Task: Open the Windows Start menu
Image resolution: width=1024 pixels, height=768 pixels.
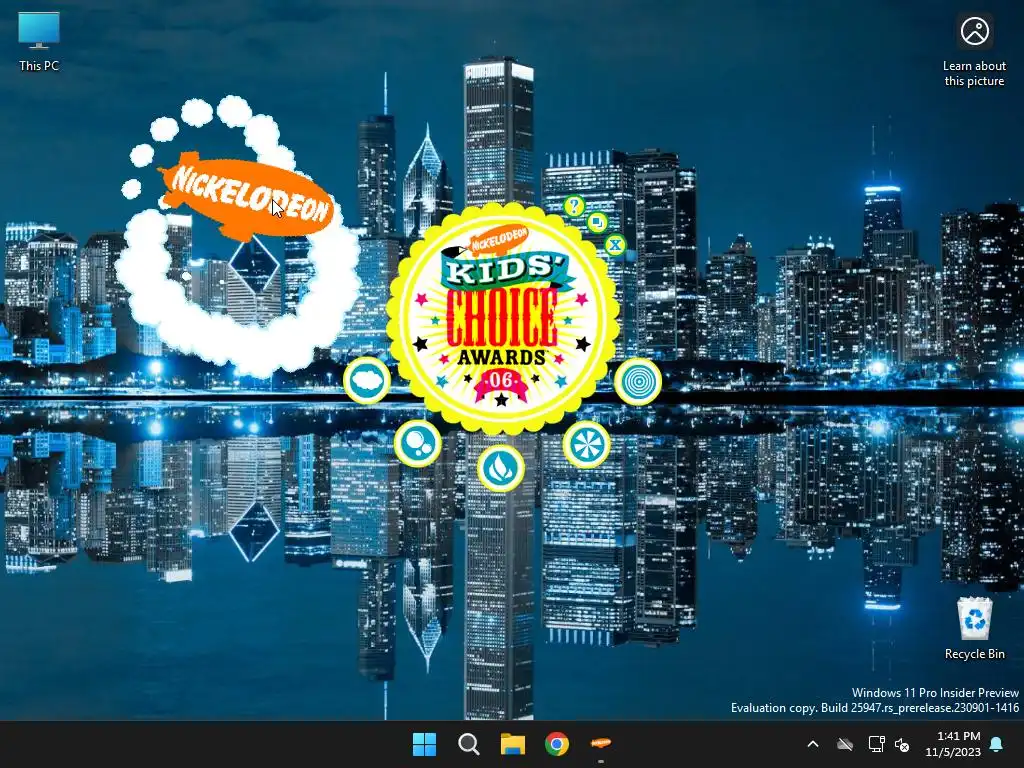Action: pos(424,744)
